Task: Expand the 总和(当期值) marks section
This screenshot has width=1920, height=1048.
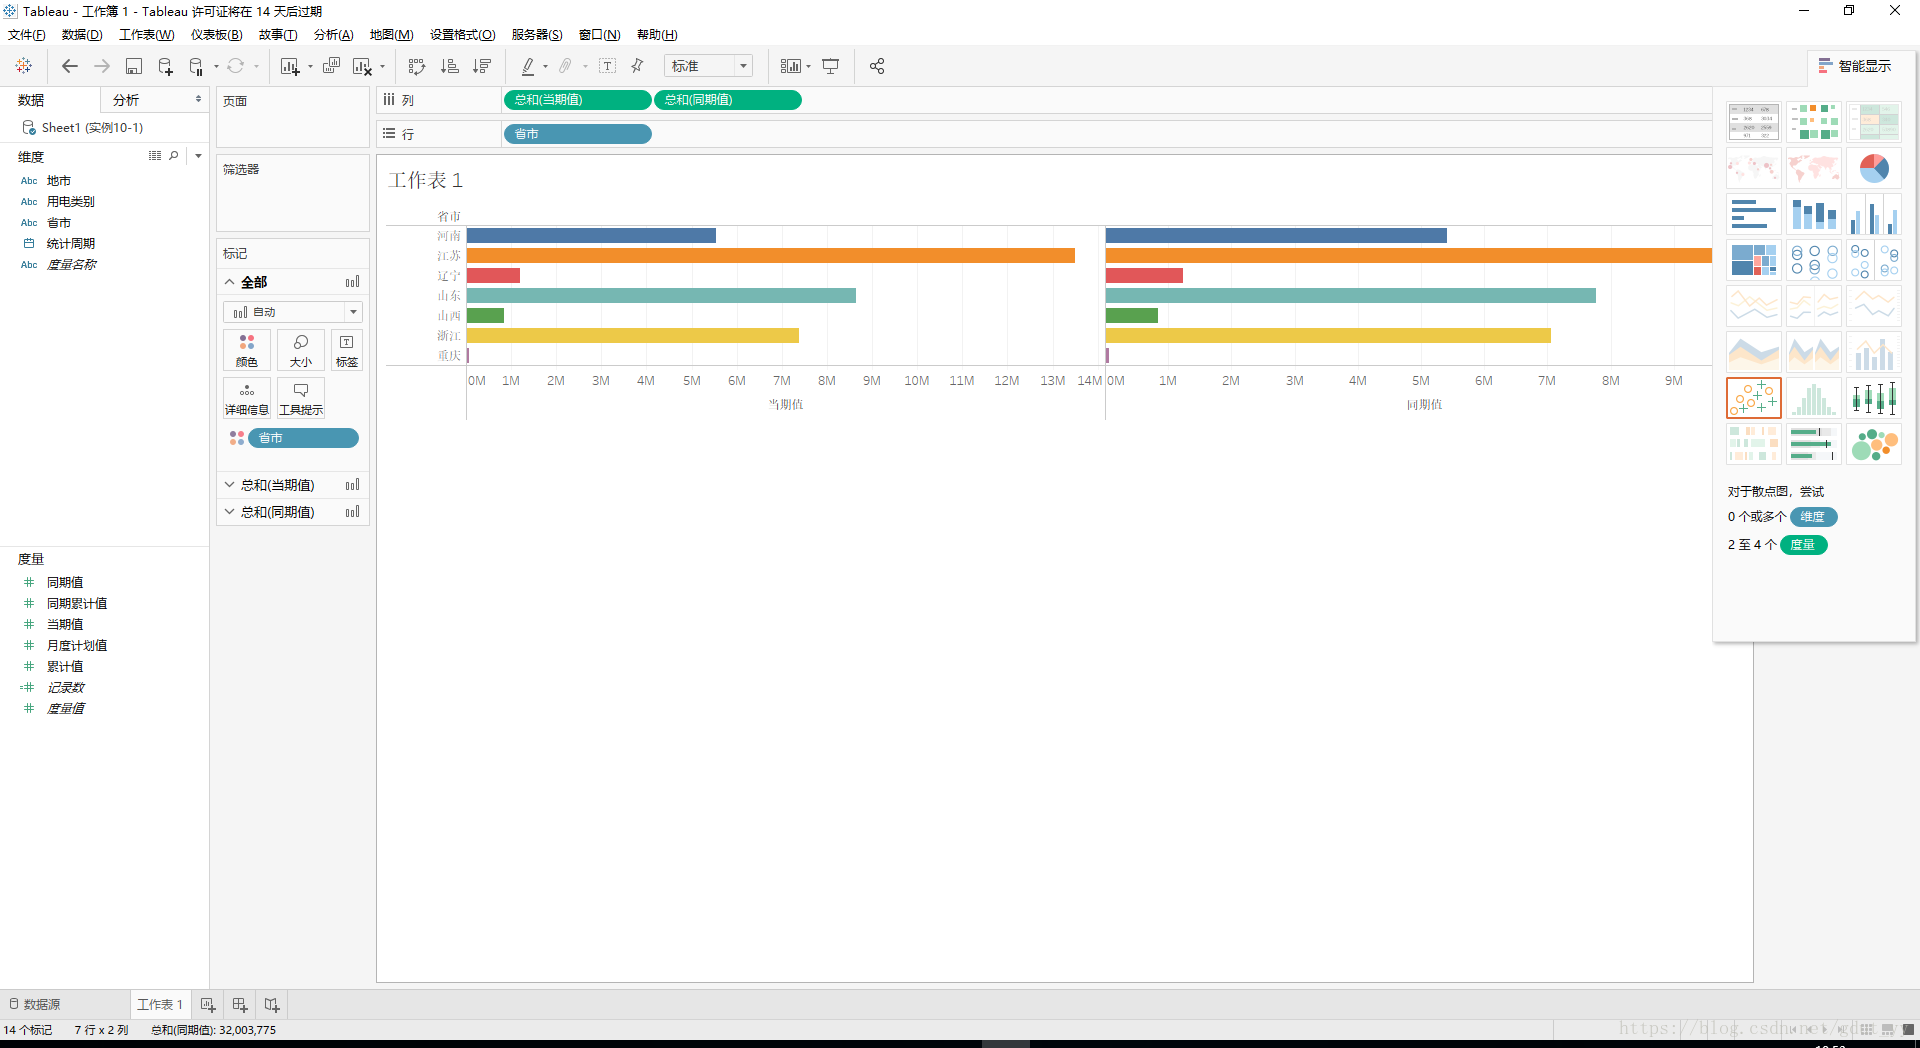Action: tap(230, 485)
